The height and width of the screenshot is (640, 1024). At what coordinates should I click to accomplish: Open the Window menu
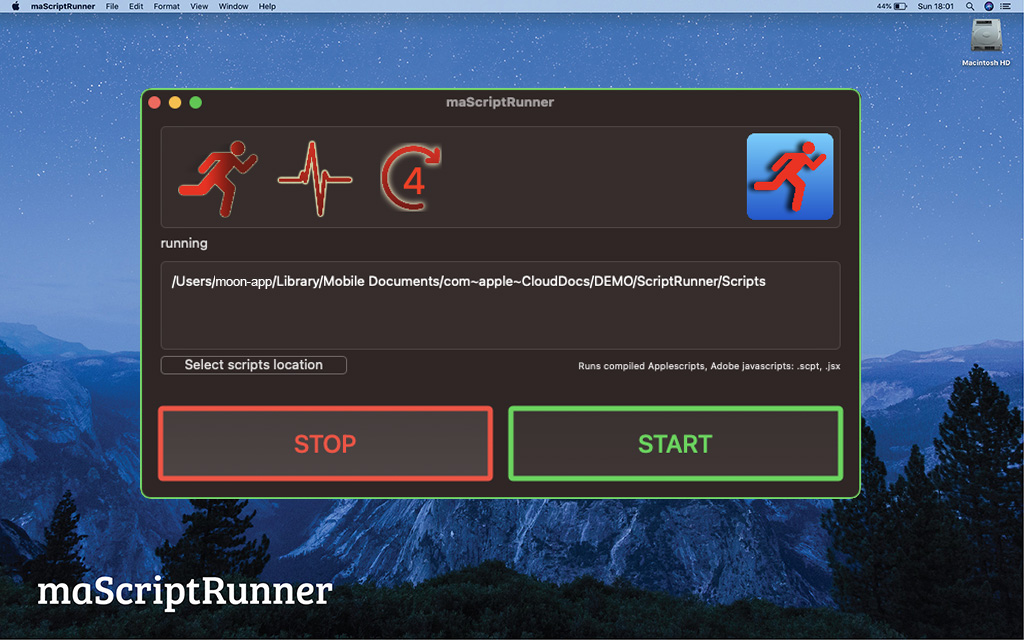233,6
